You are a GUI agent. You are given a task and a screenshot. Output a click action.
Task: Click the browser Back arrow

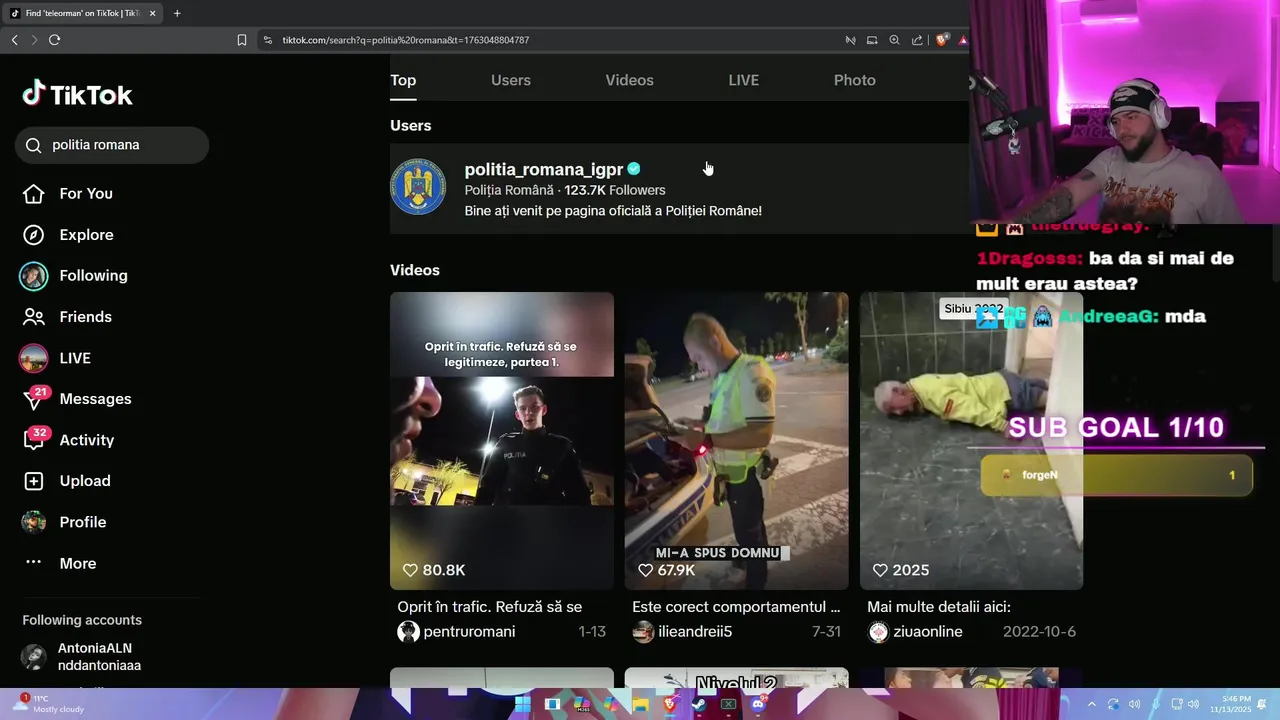[14, 40]
